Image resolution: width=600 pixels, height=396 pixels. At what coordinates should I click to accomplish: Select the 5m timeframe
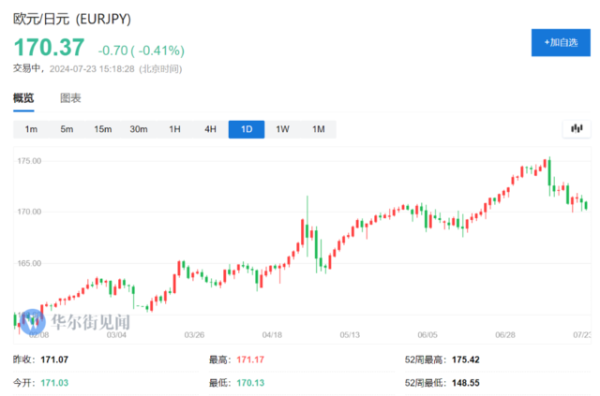coord(67,129)
